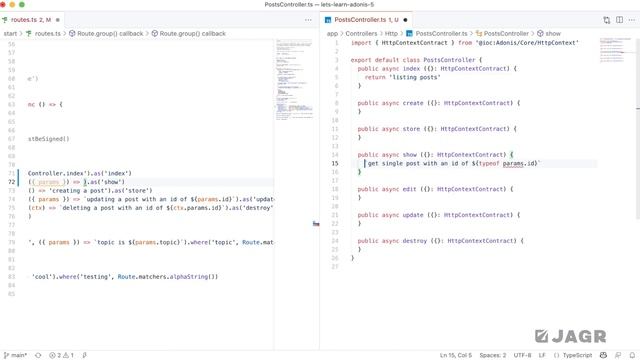Click line number 15 in PostsController gutter
The height and width of the screenshot is (360, 640).
335,163
